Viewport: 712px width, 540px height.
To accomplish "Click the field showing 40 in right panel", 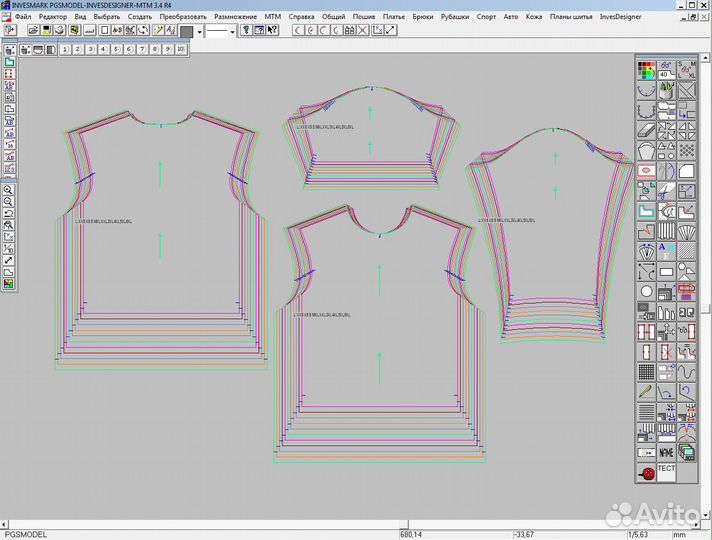I will pos(664,74).
